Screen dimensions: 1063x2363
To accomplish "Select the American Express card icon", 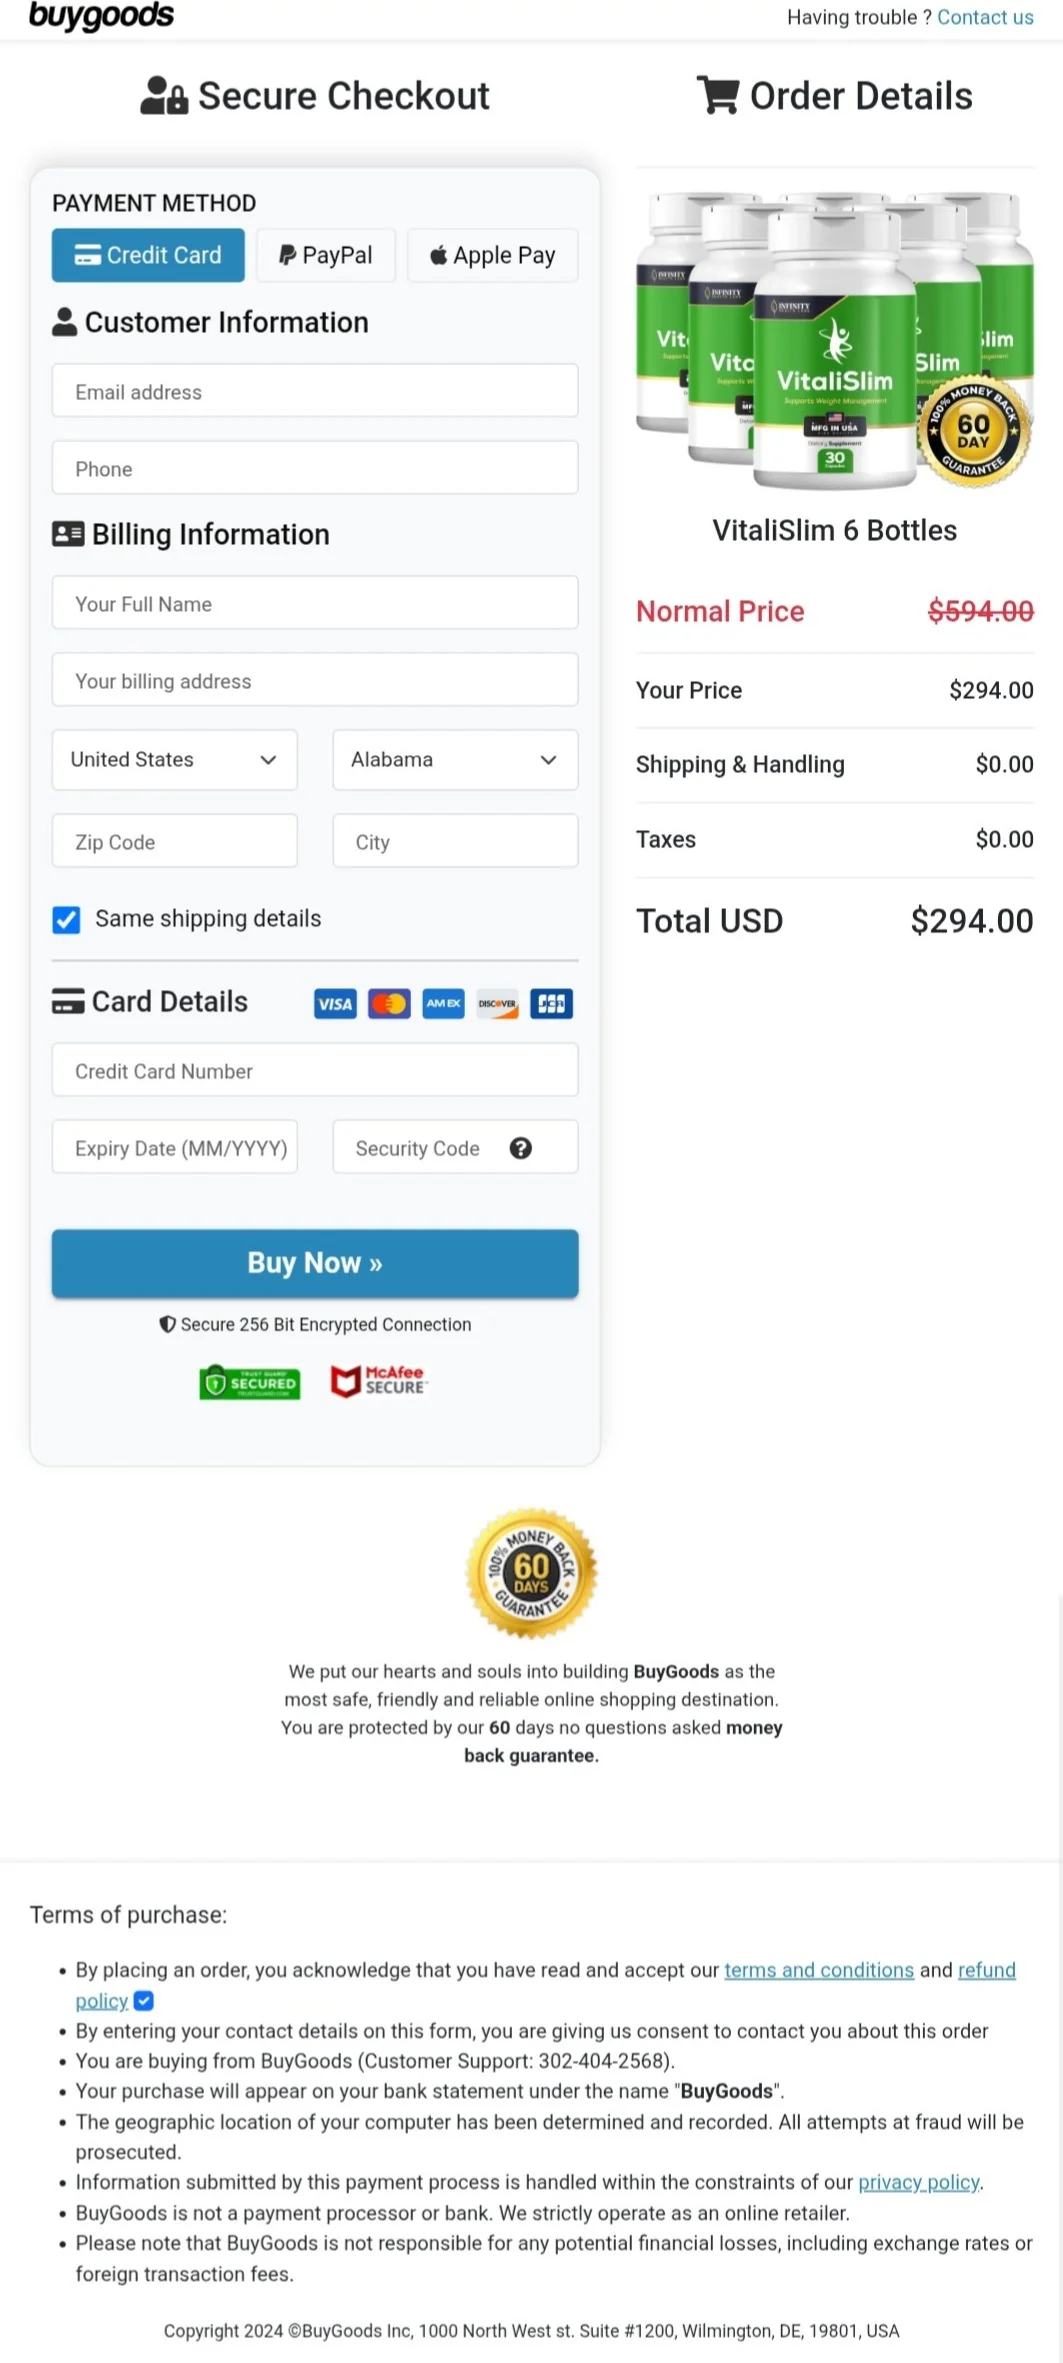I will pos(443,1004).
